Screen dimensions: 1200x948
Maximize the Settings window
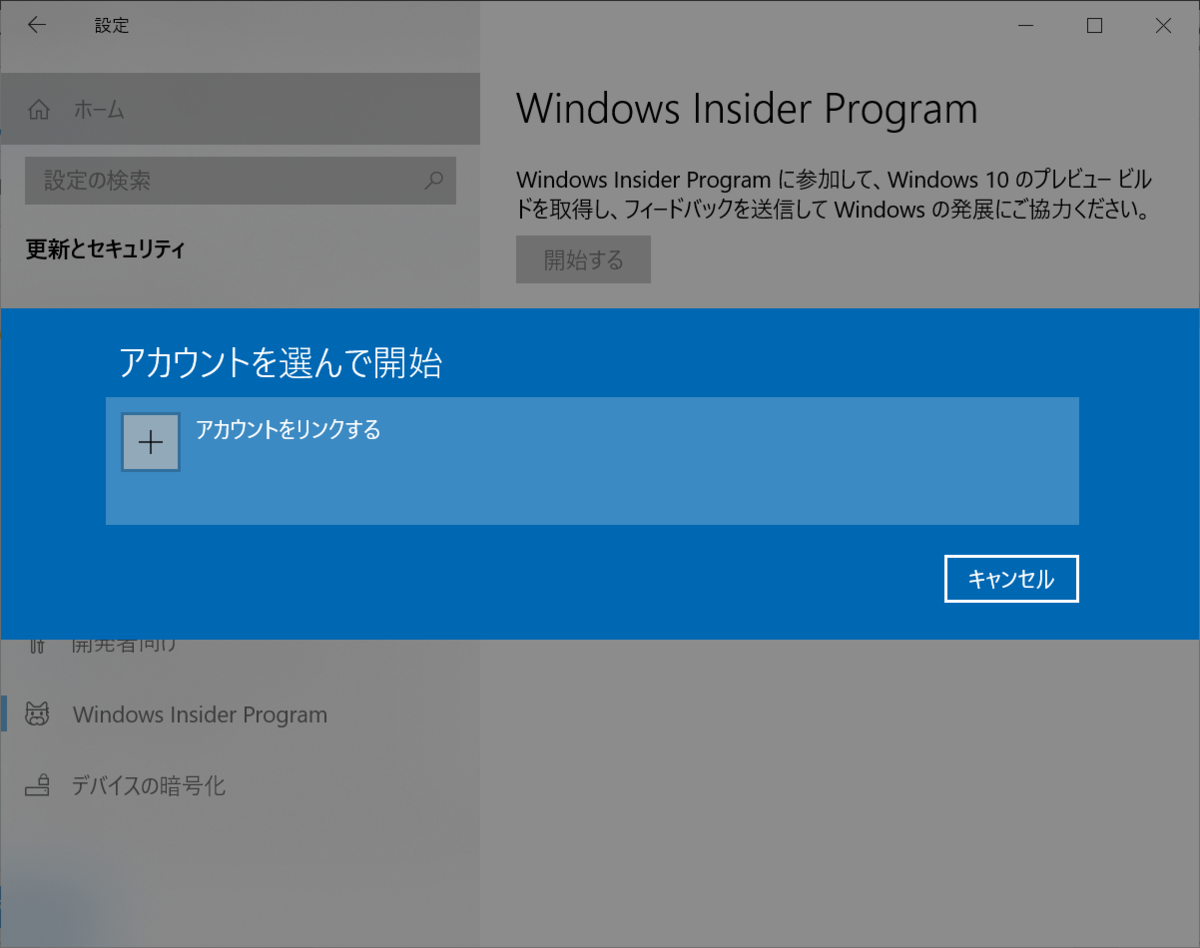pos(1094,26)
